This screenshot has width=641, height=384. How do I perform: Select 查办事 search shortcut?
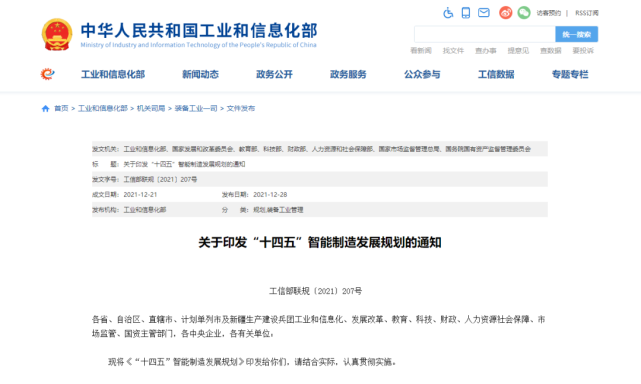pos(486,51)
